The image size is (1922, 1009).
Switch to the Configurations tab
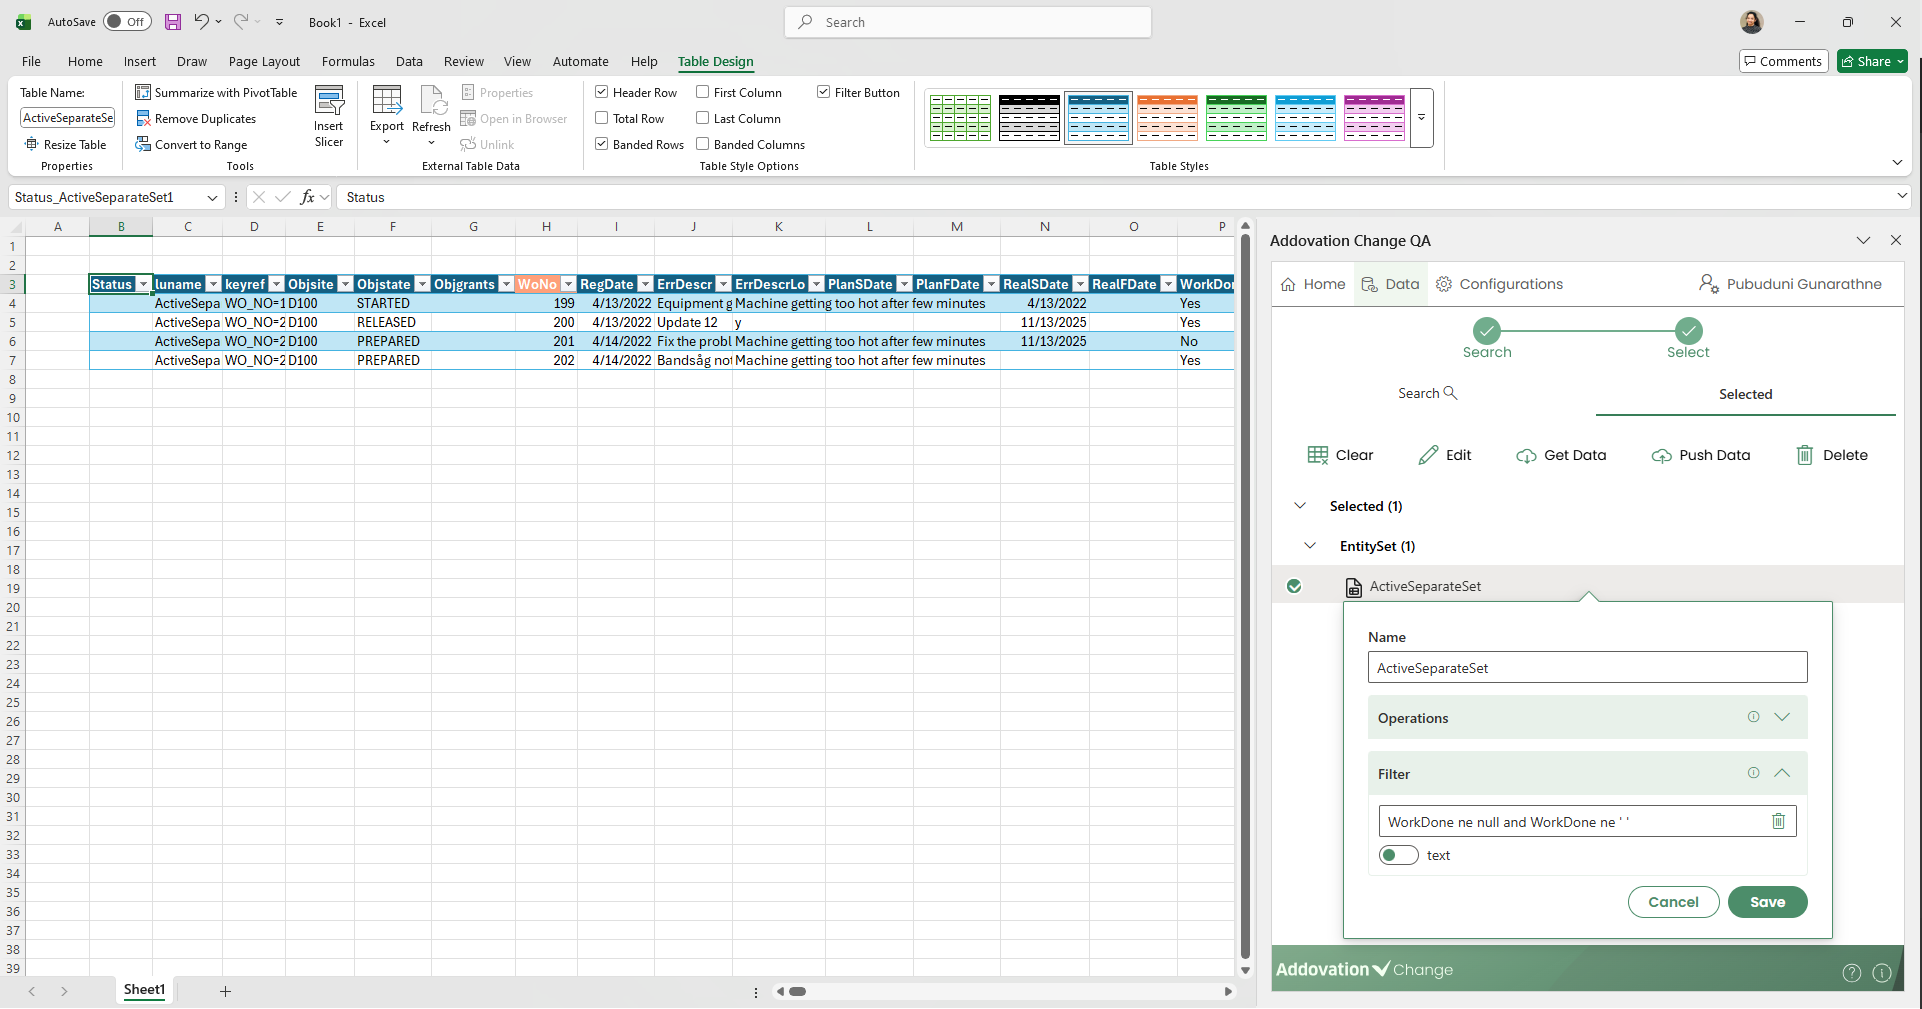coord(1499,284)
